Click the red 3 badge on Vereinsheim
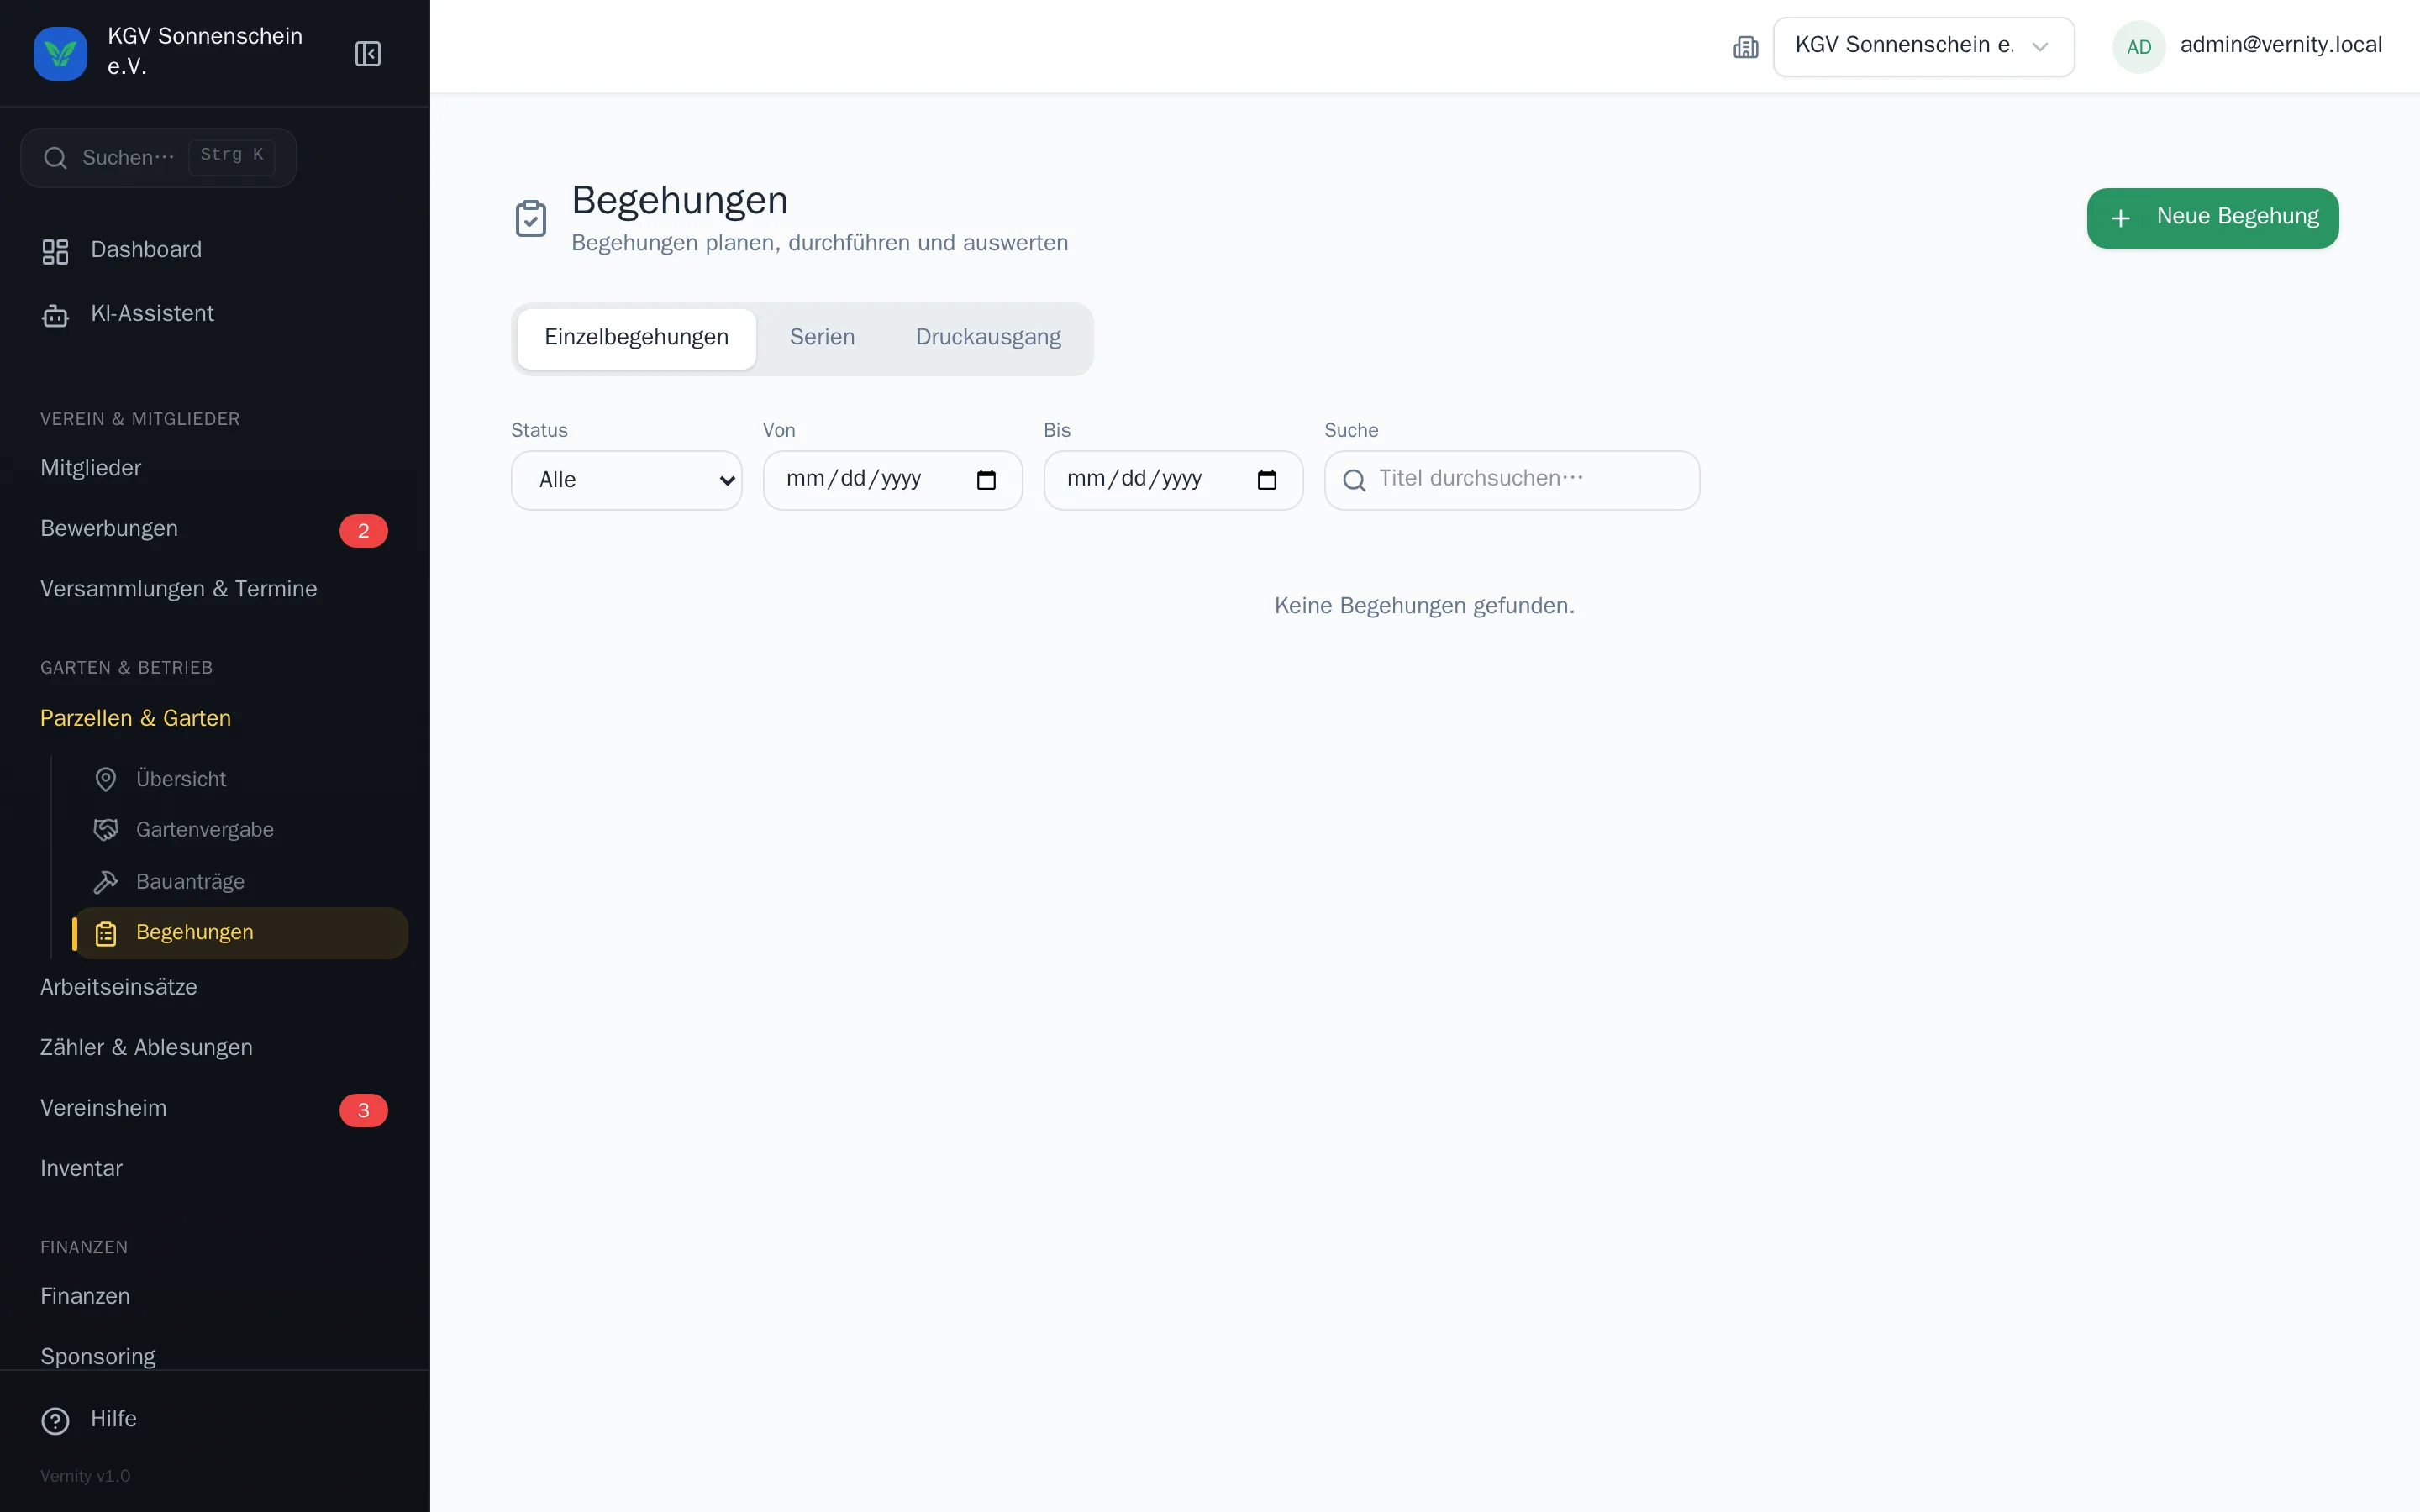 click(364, 1111)
